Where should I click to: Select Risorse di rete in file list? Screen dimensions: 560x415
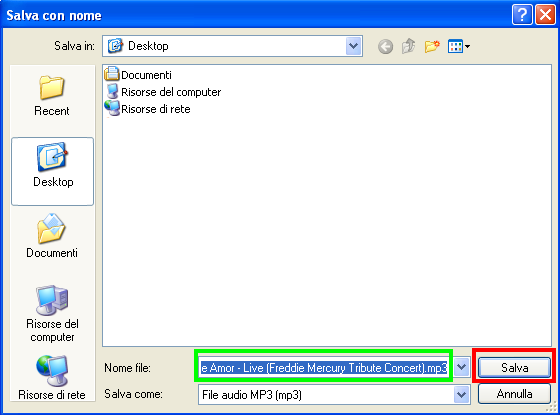(147, 109)
